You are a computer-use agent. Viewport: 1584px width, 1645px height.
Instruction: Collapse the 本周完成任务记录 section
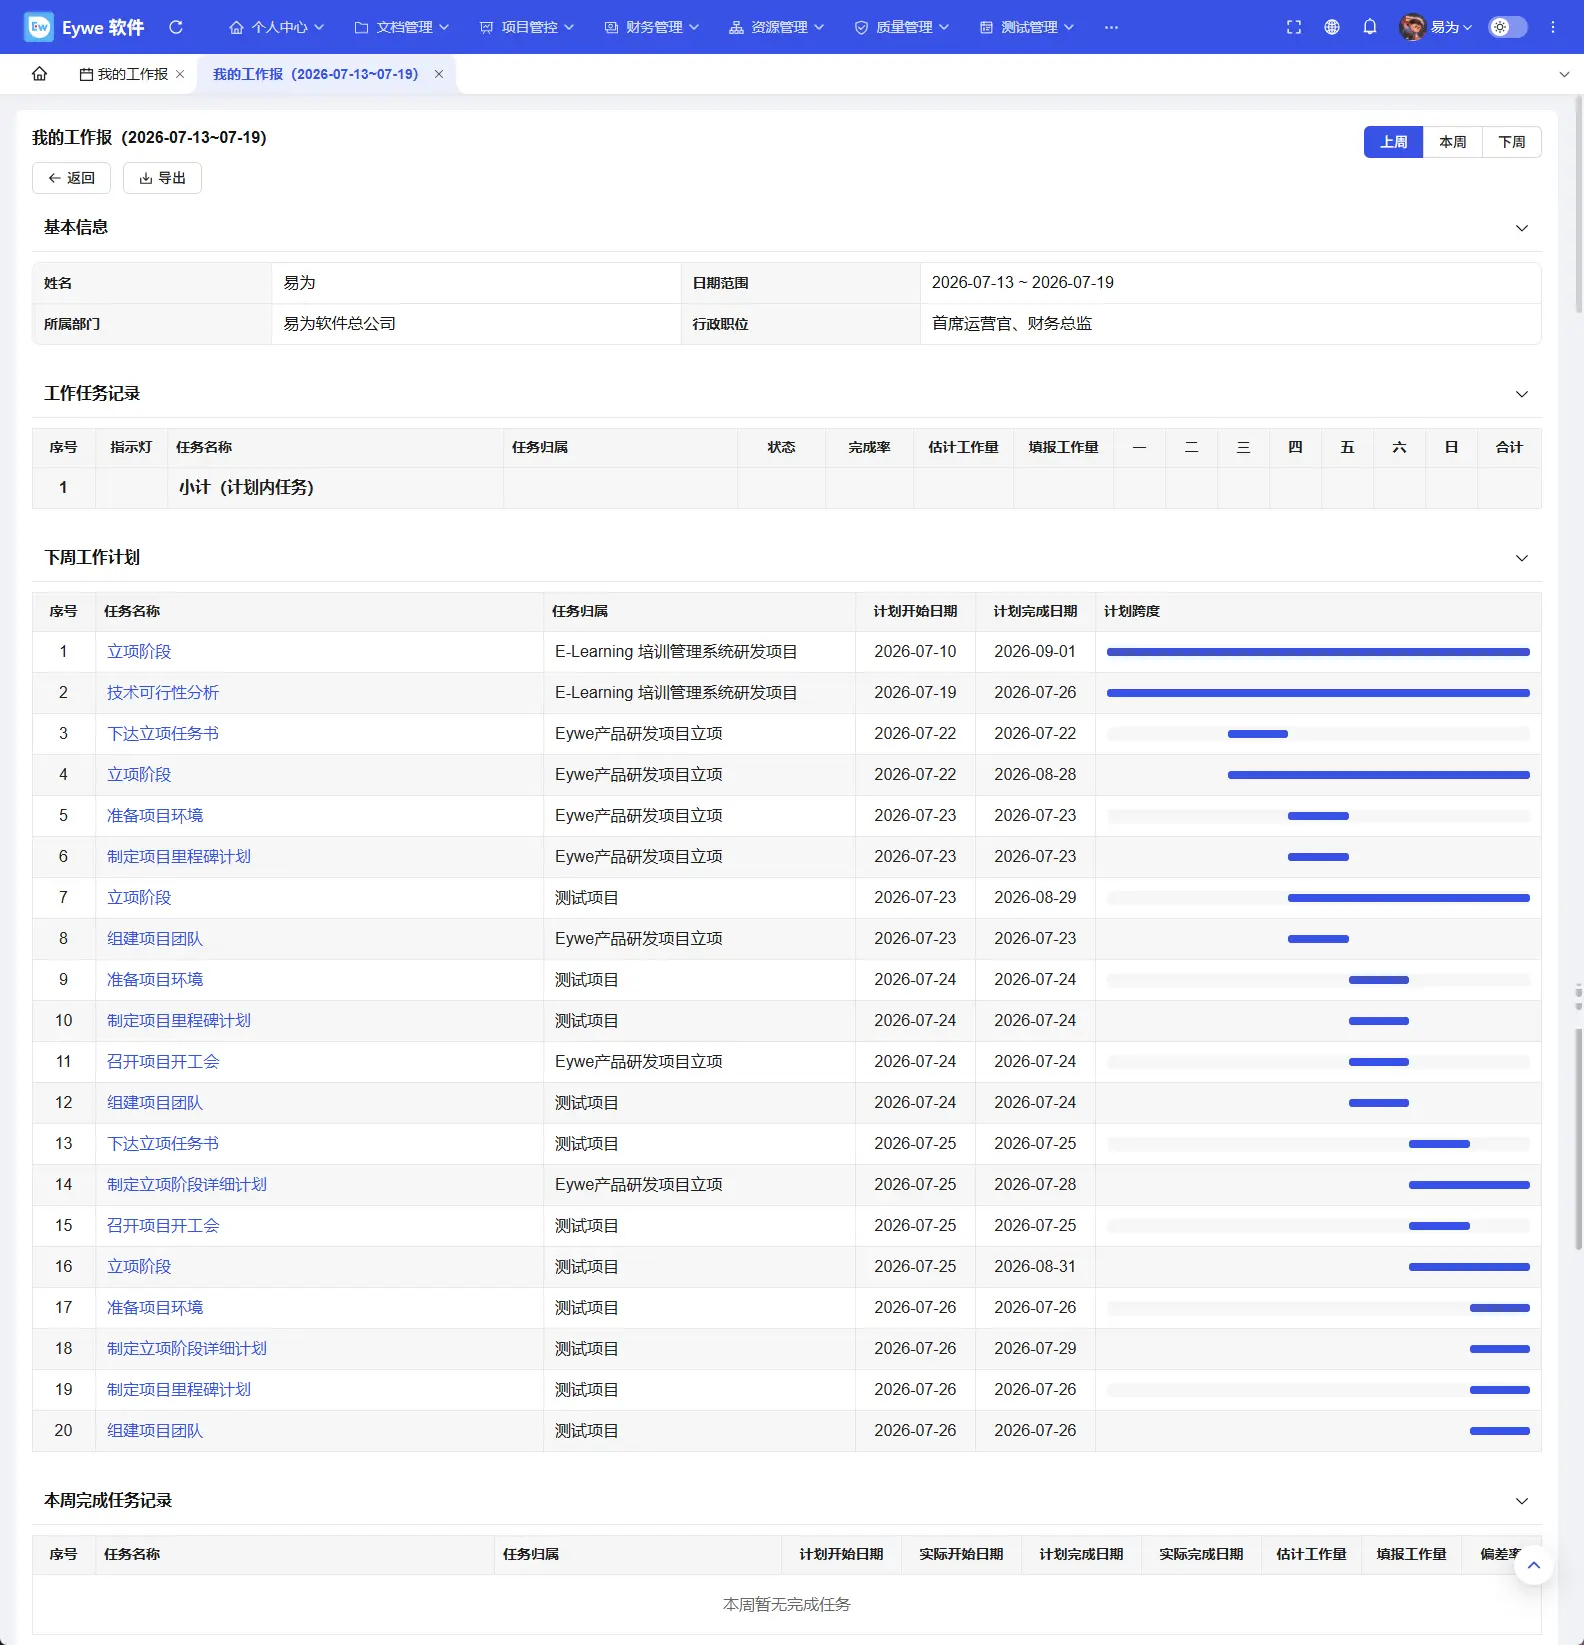(1522, 1501)
